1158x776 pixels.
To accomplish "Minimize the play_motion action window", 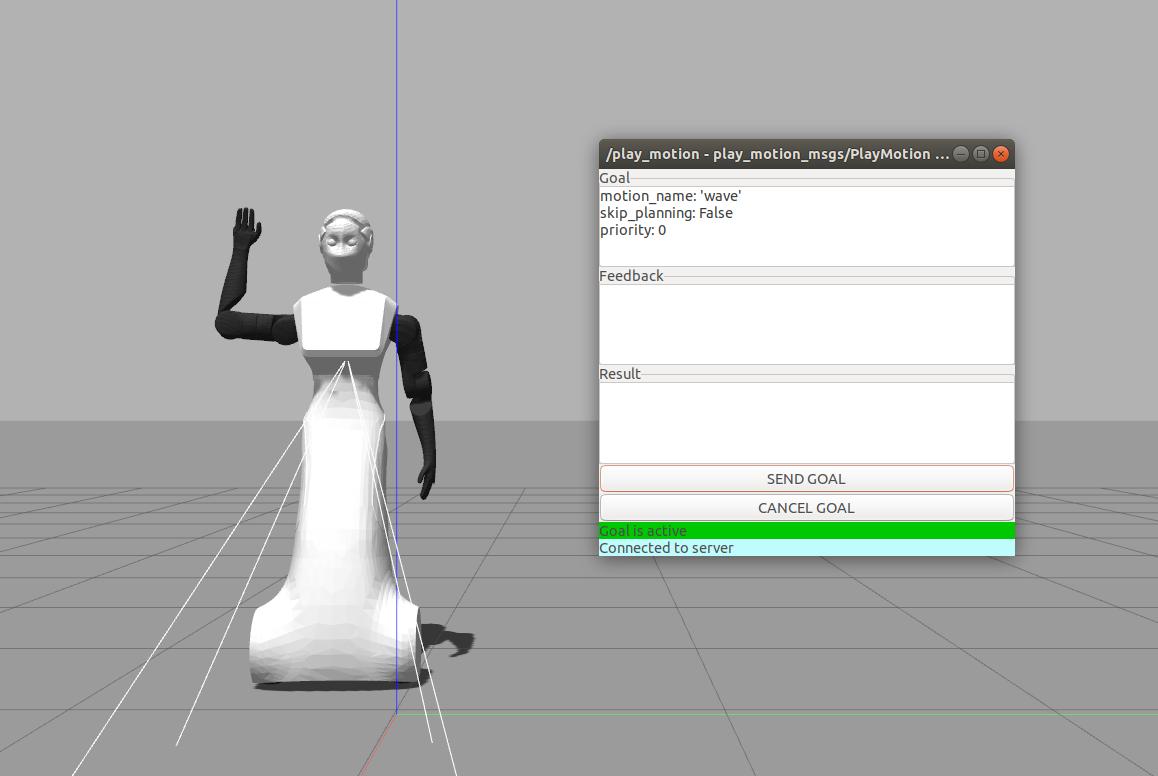I will tap(961, 154).
